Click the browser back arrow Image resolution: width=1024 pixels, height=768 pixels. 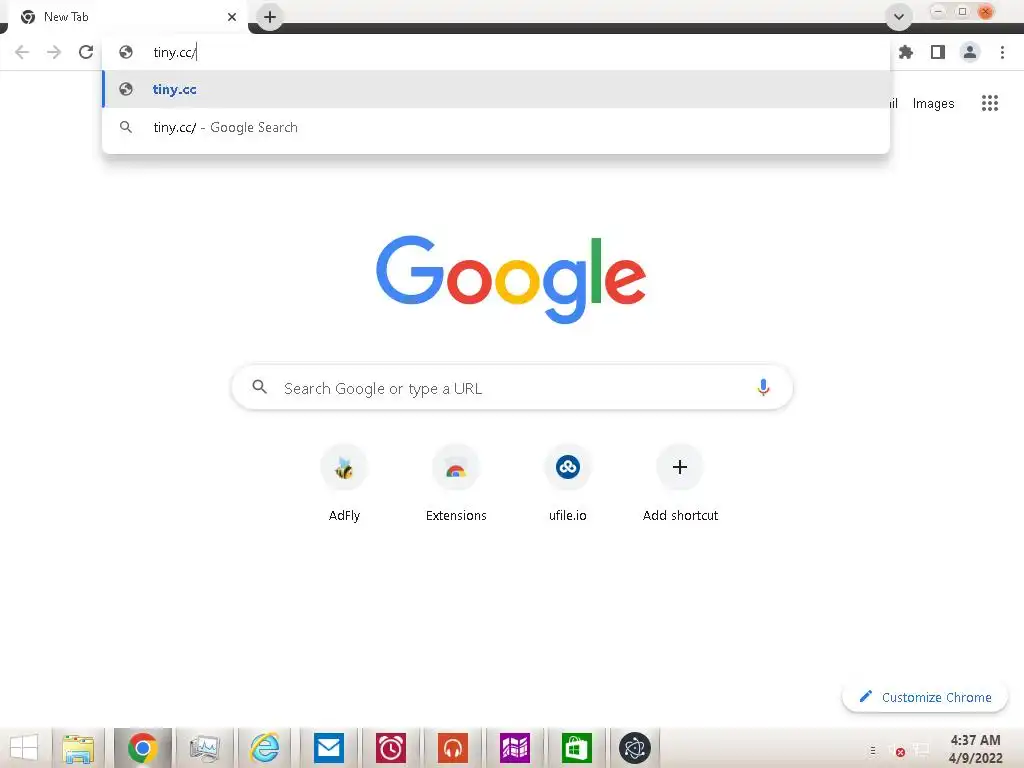click(x=22, y=52)
